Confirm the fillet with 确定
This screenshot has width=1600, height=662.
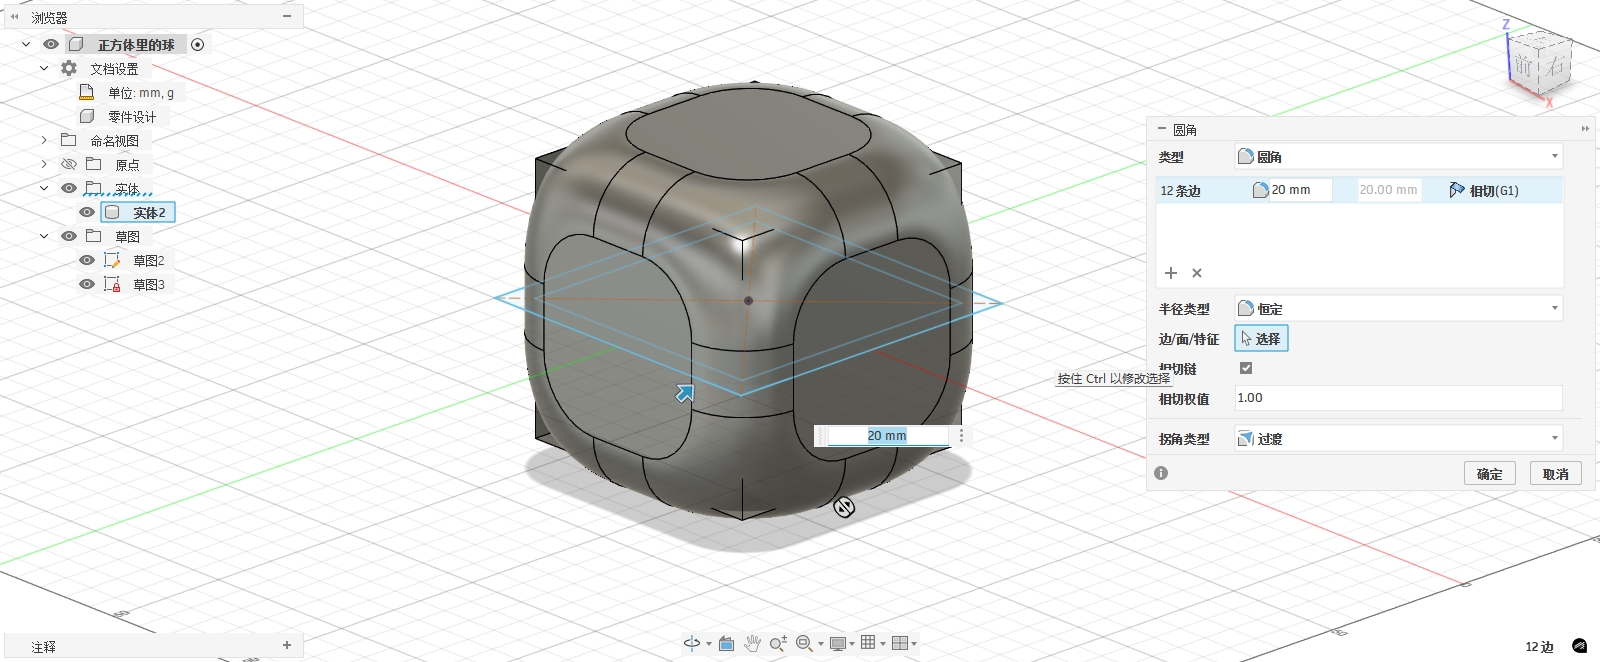point(1490,473)
